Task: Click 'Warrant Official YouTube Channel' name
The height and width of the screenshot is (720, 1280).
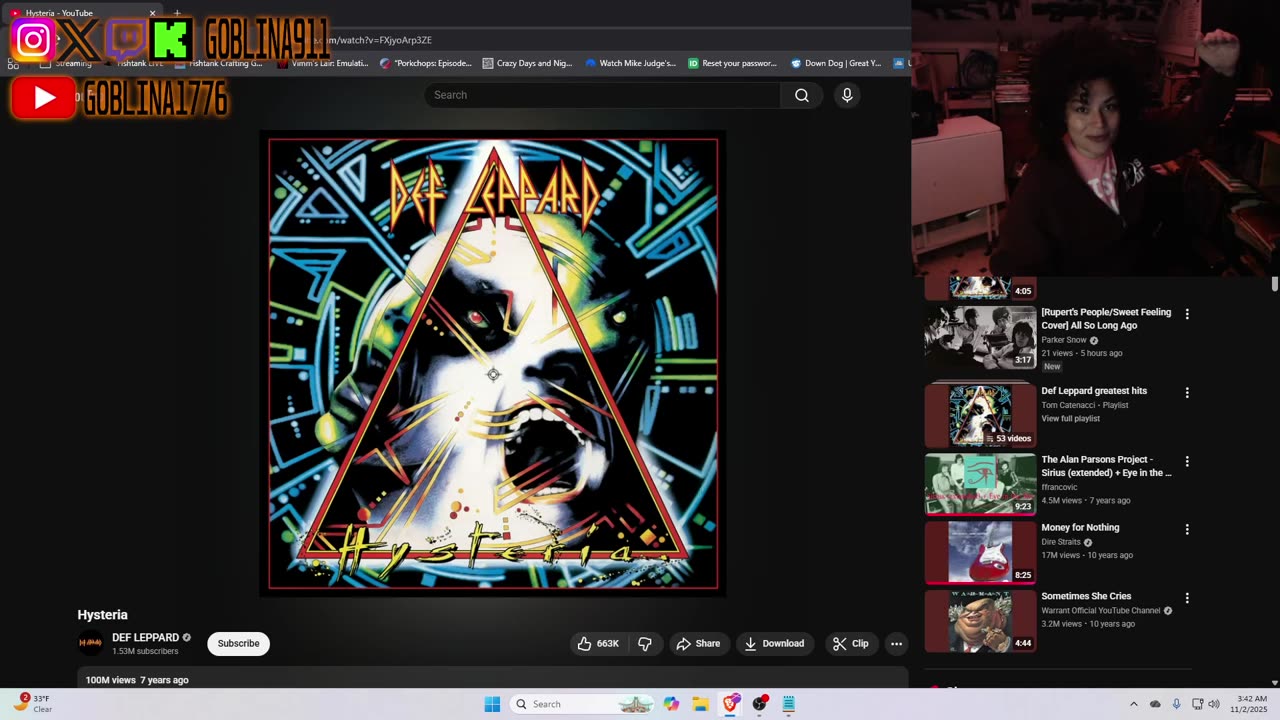Action: (1101, 610)
